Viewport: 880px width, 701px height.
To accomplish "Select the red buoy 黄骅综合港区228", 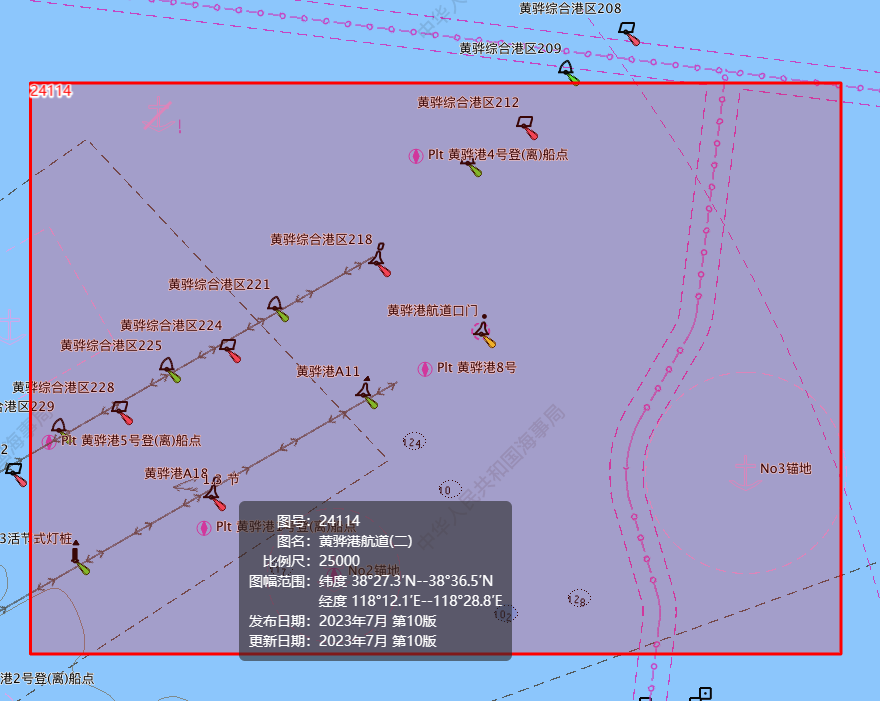I will tap(122, 413).
